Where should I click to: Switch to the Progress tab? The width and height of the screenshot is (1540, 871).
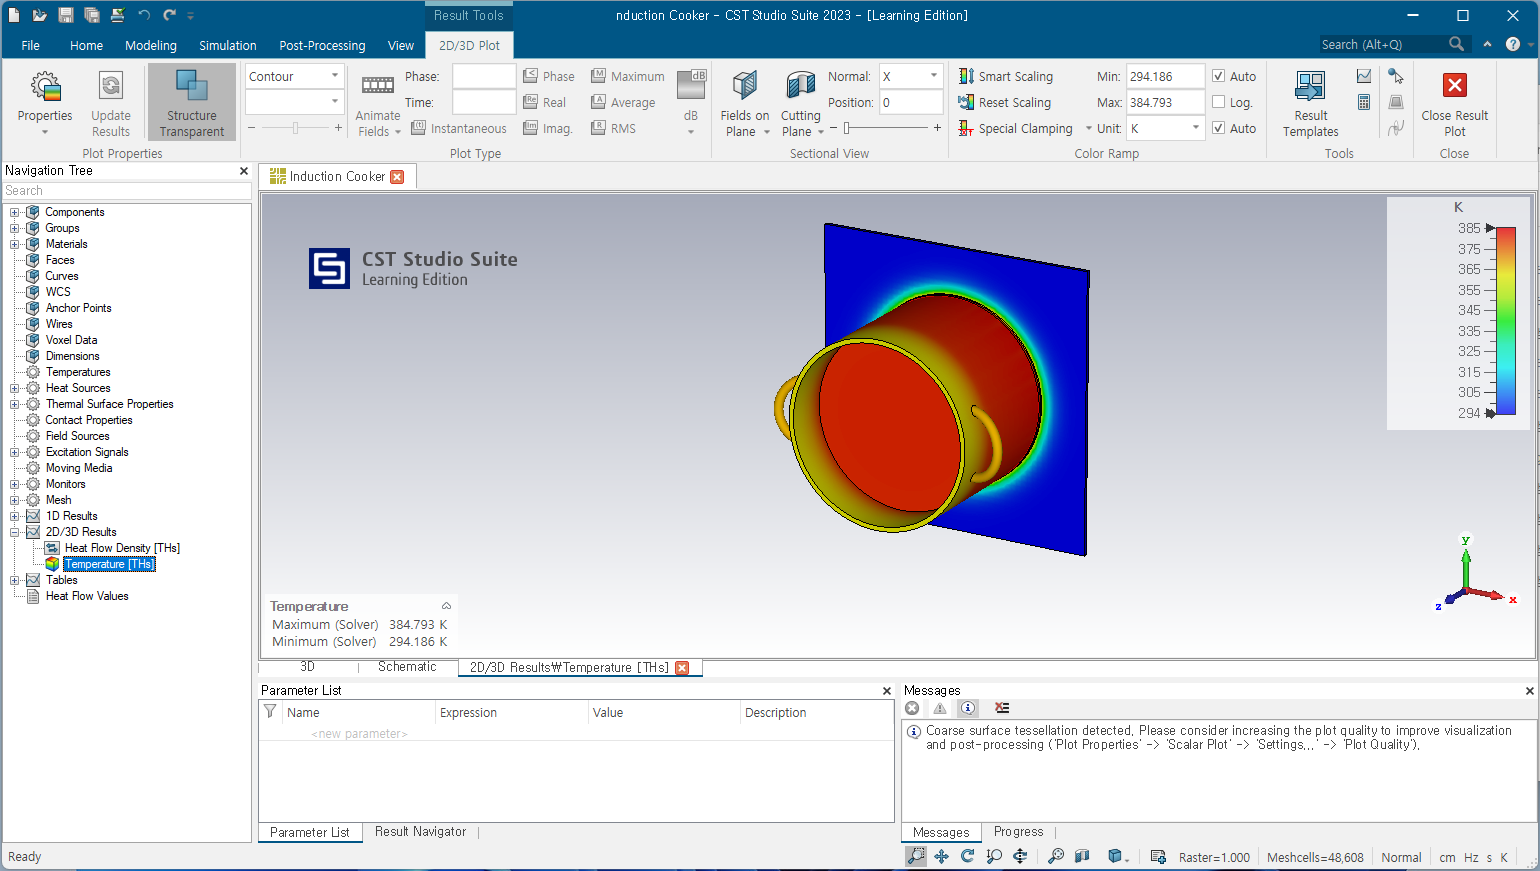click(x=1018, y=832)
